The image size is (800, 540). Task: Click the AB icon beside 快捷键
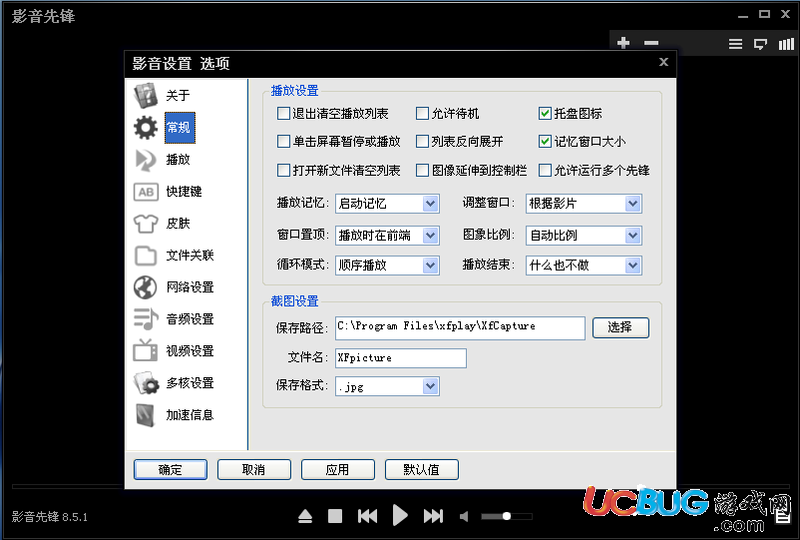click(145, 192)
